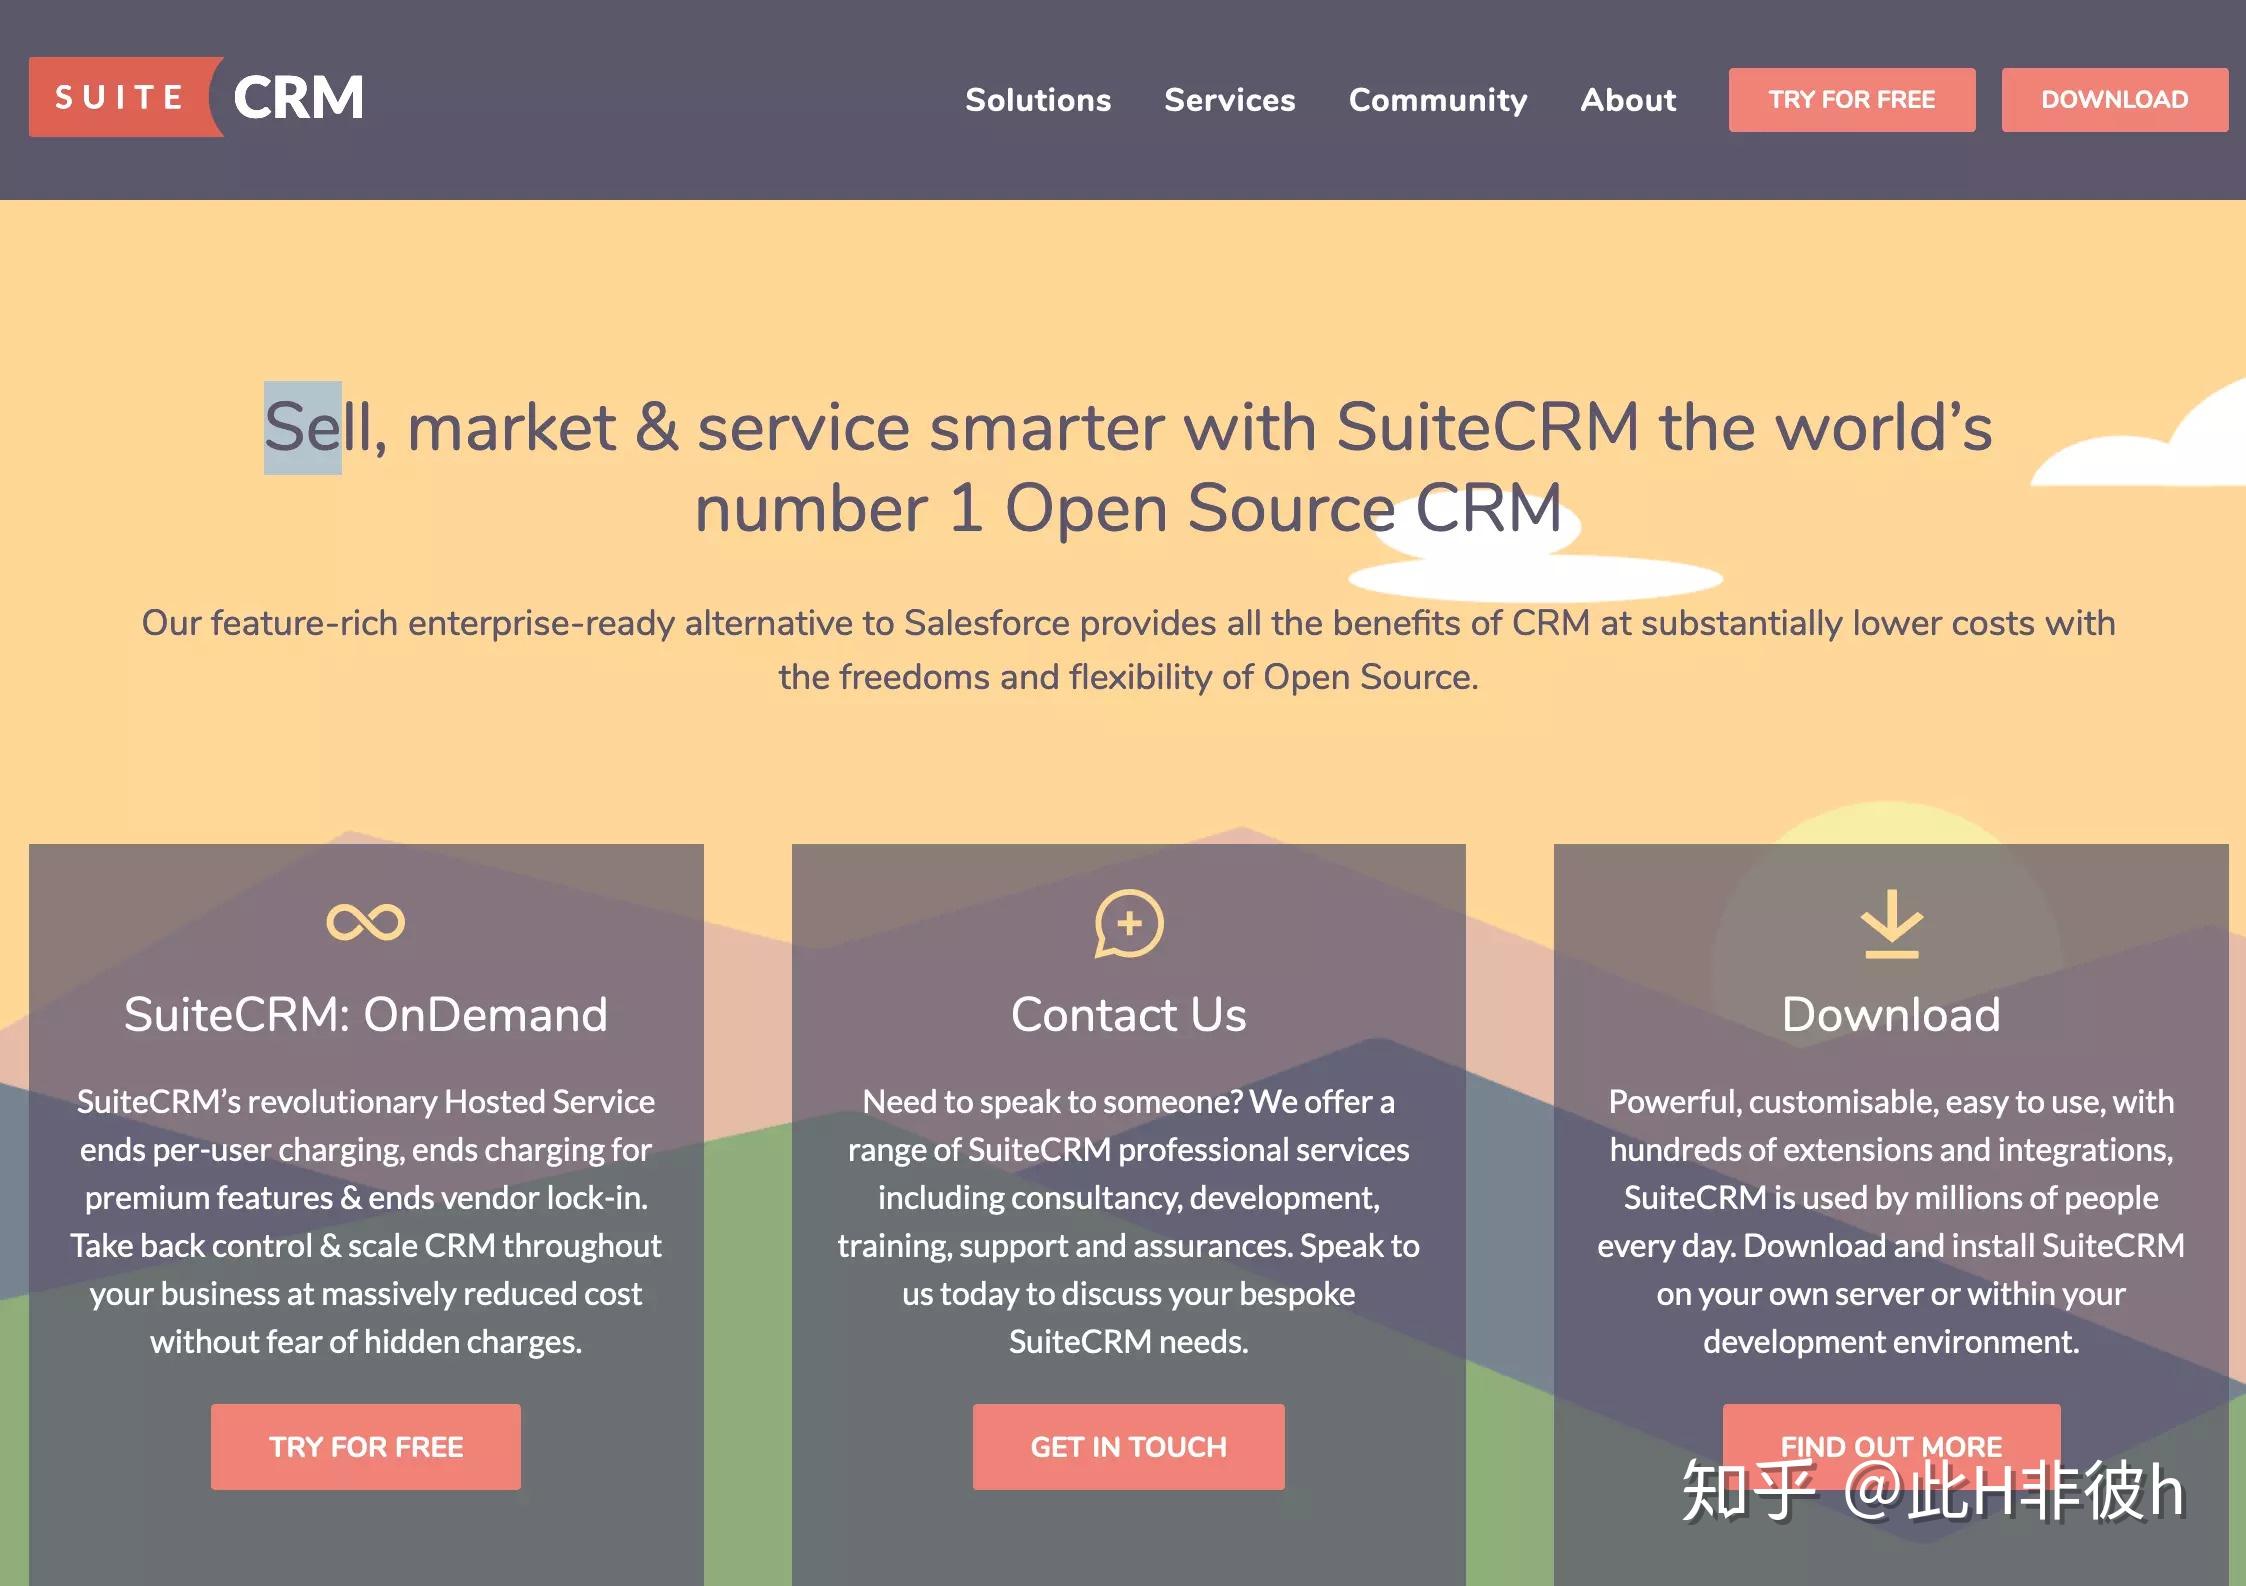Click GET IN TOUCH in the Contact Us card
This screenshot has height=1586, width=2246.
(1129, 1447)
